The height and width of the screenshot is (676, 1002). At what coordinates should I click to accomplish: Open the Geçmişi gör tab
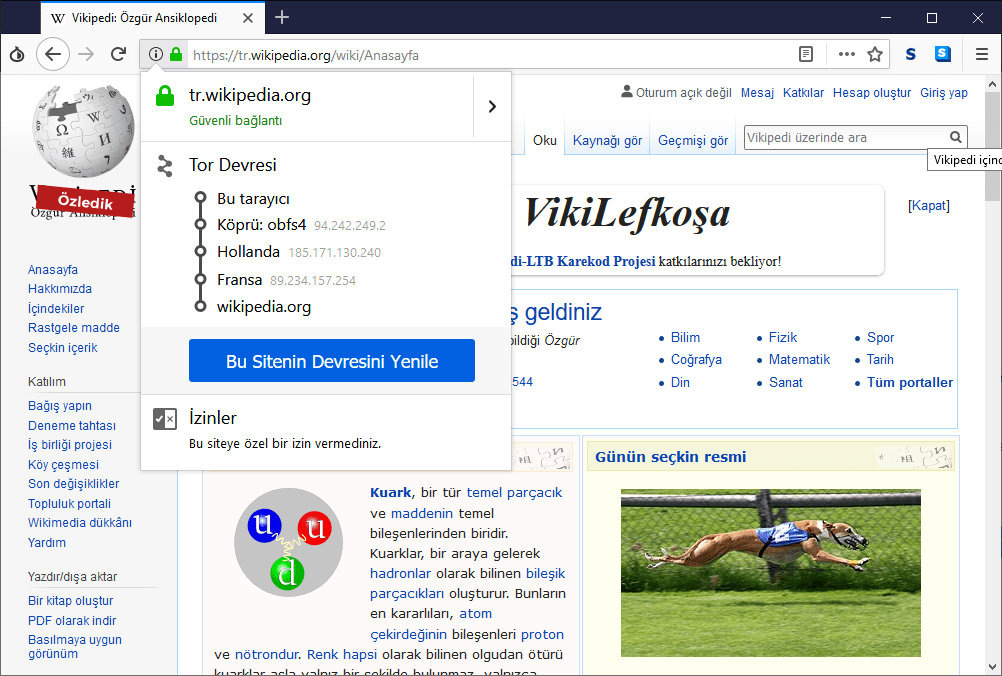[x=692, y=141]
